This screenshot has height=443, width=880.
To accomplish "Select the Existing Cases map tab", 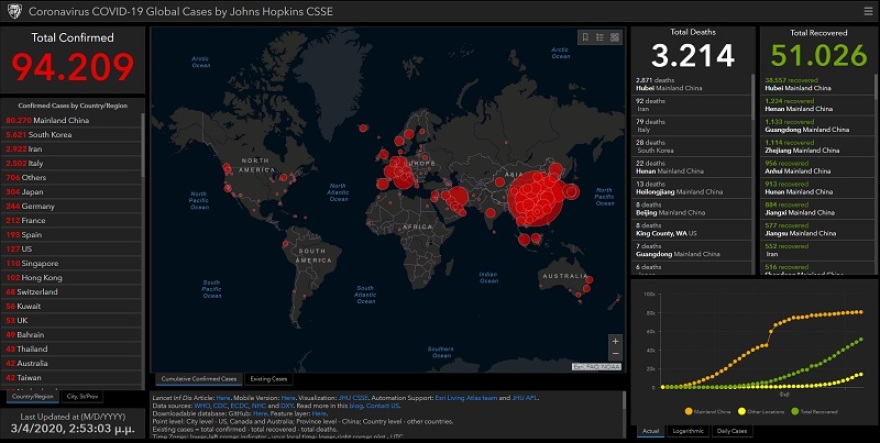I will click(268, 379).
